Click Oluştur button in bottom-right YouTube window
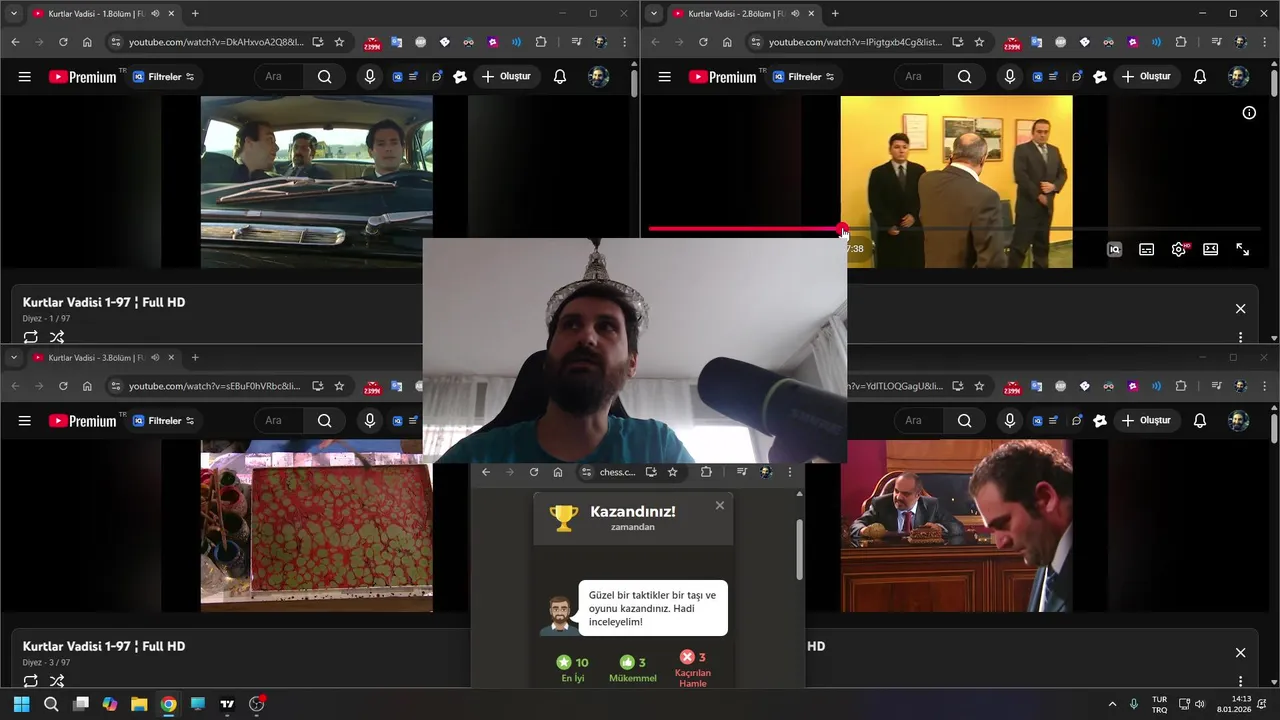1280x720 pixels. (1146, 421)
